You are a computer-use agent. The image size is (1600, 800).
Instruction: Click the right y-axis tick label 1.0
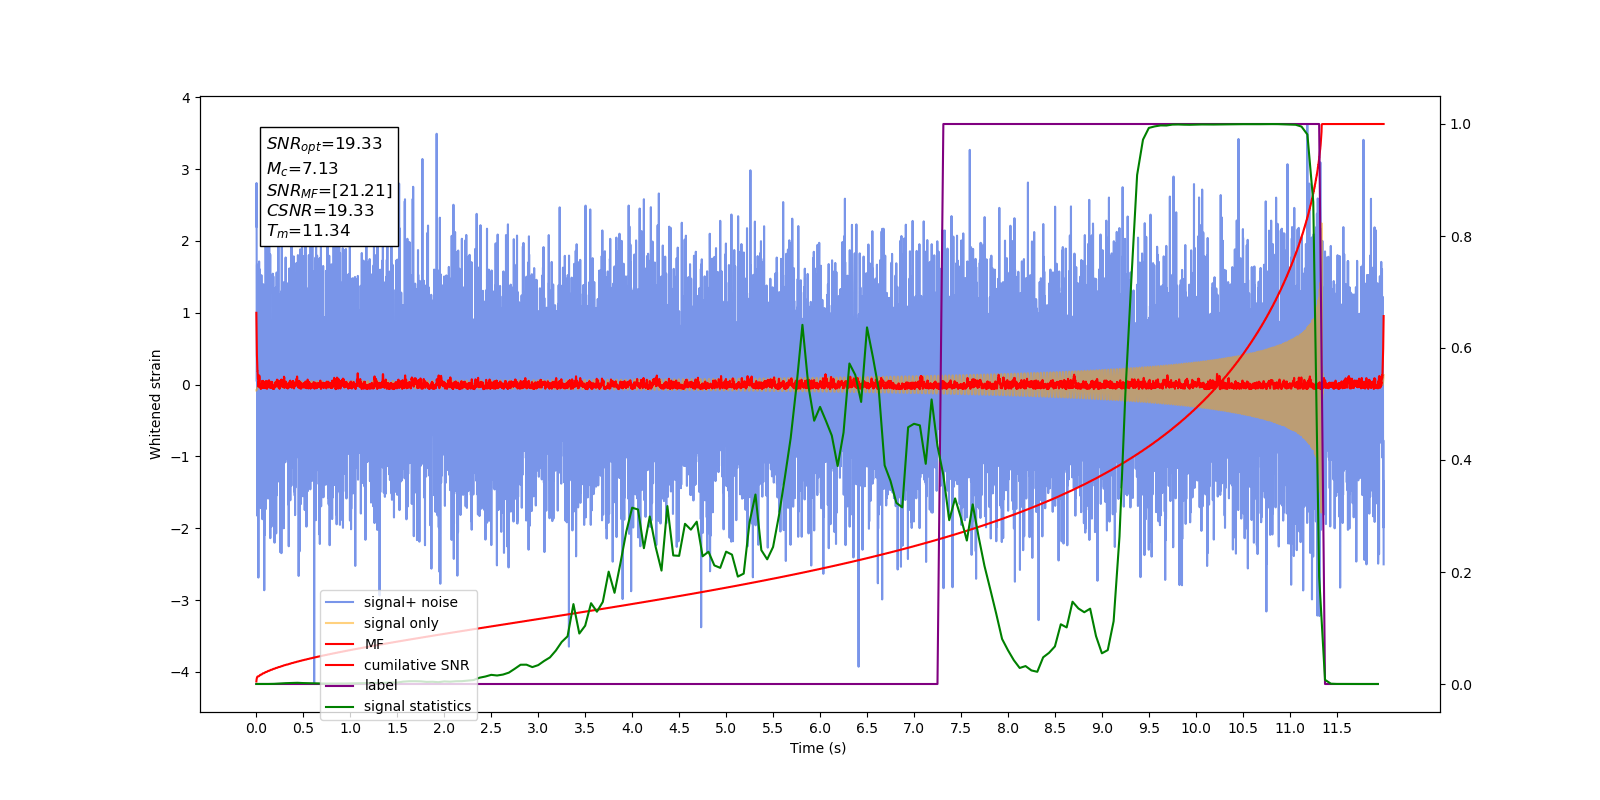(x=1461, y=124)
